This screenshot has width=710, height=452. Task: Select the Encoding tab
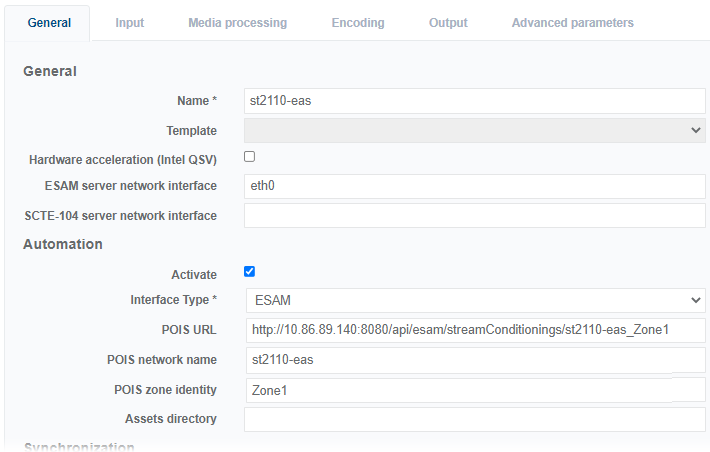358,23
